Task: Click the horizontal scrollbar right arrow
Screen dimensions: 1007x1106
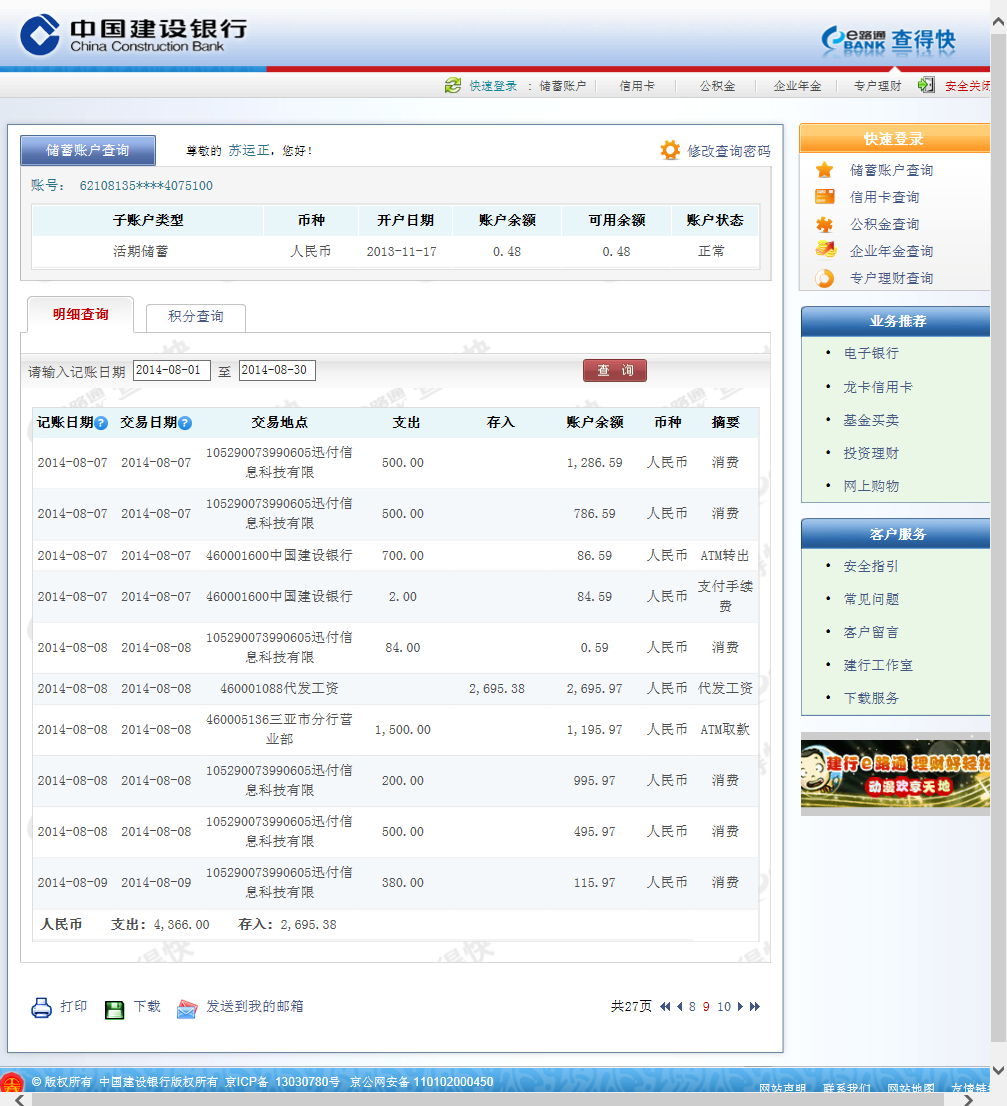Action: 968,1100
